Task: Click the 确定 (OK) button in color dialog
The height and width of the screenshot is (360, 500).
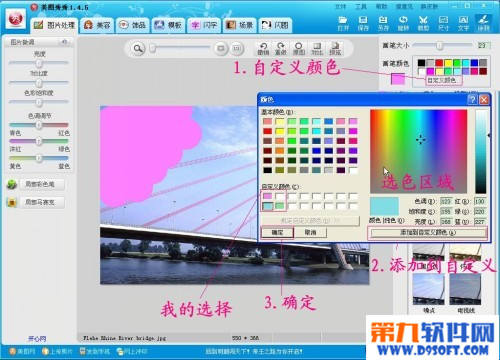Action: click(277, 232)
